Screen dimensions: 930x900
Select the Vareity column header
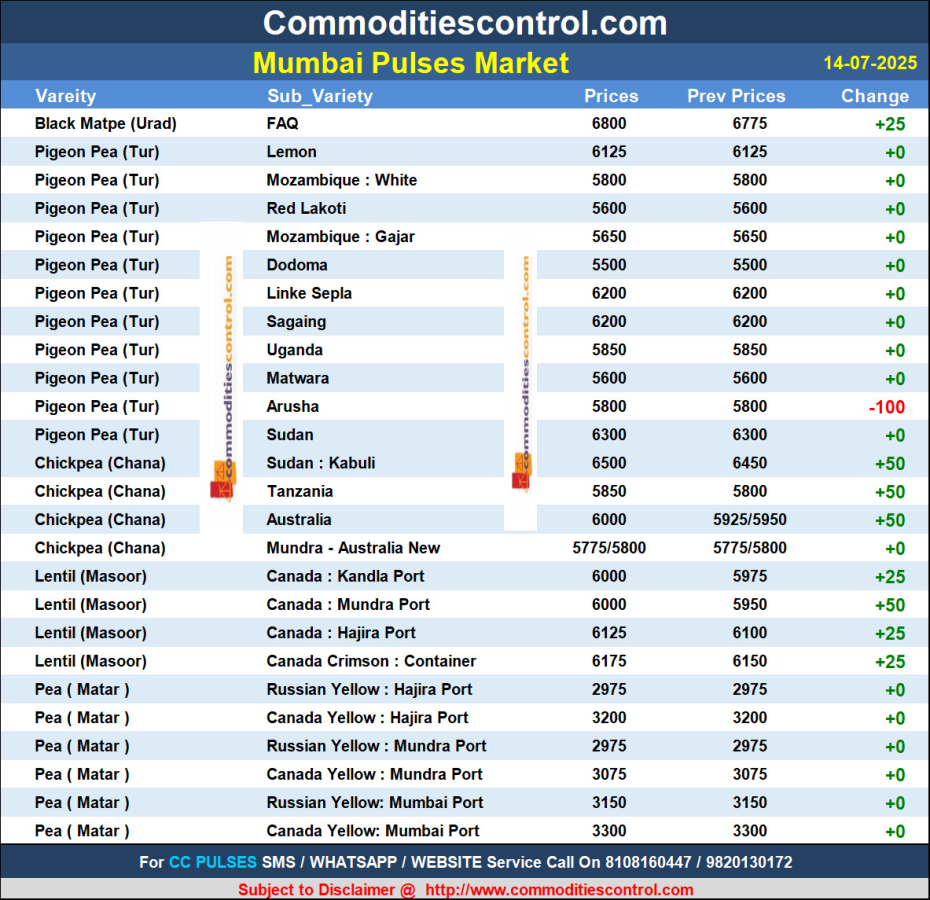tap(66, 96)
